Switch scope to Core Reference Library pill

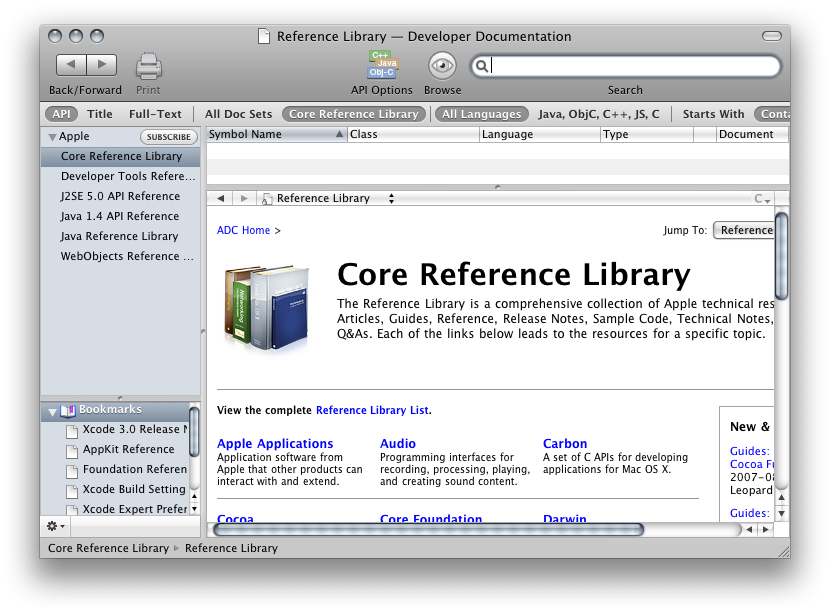[354, 114]
